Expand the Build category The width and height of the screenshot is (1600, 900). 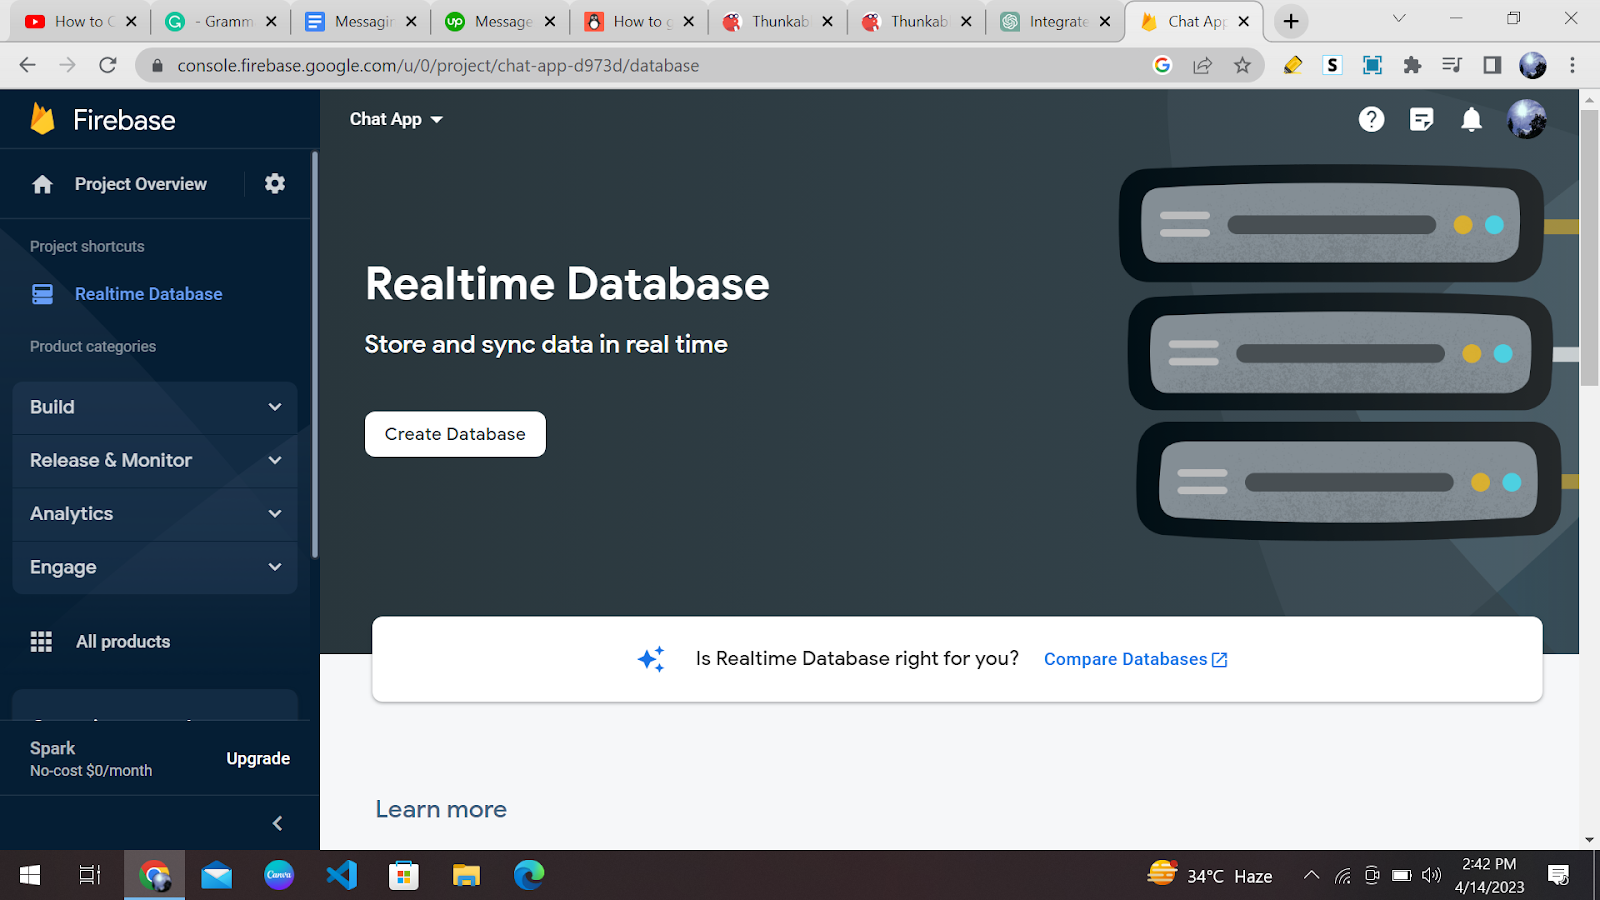pos(155,407)
